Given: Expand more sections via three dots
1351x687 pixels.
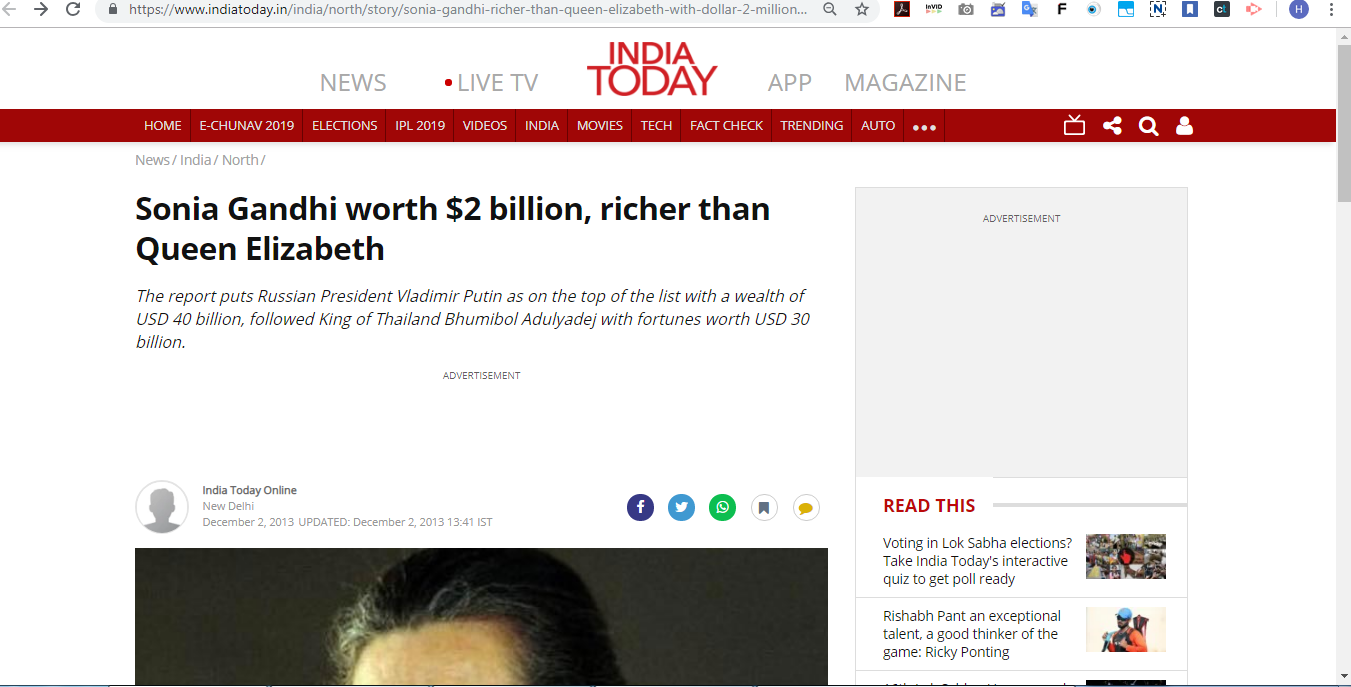Looking at the screenshot, I should (x=924, y=127).
